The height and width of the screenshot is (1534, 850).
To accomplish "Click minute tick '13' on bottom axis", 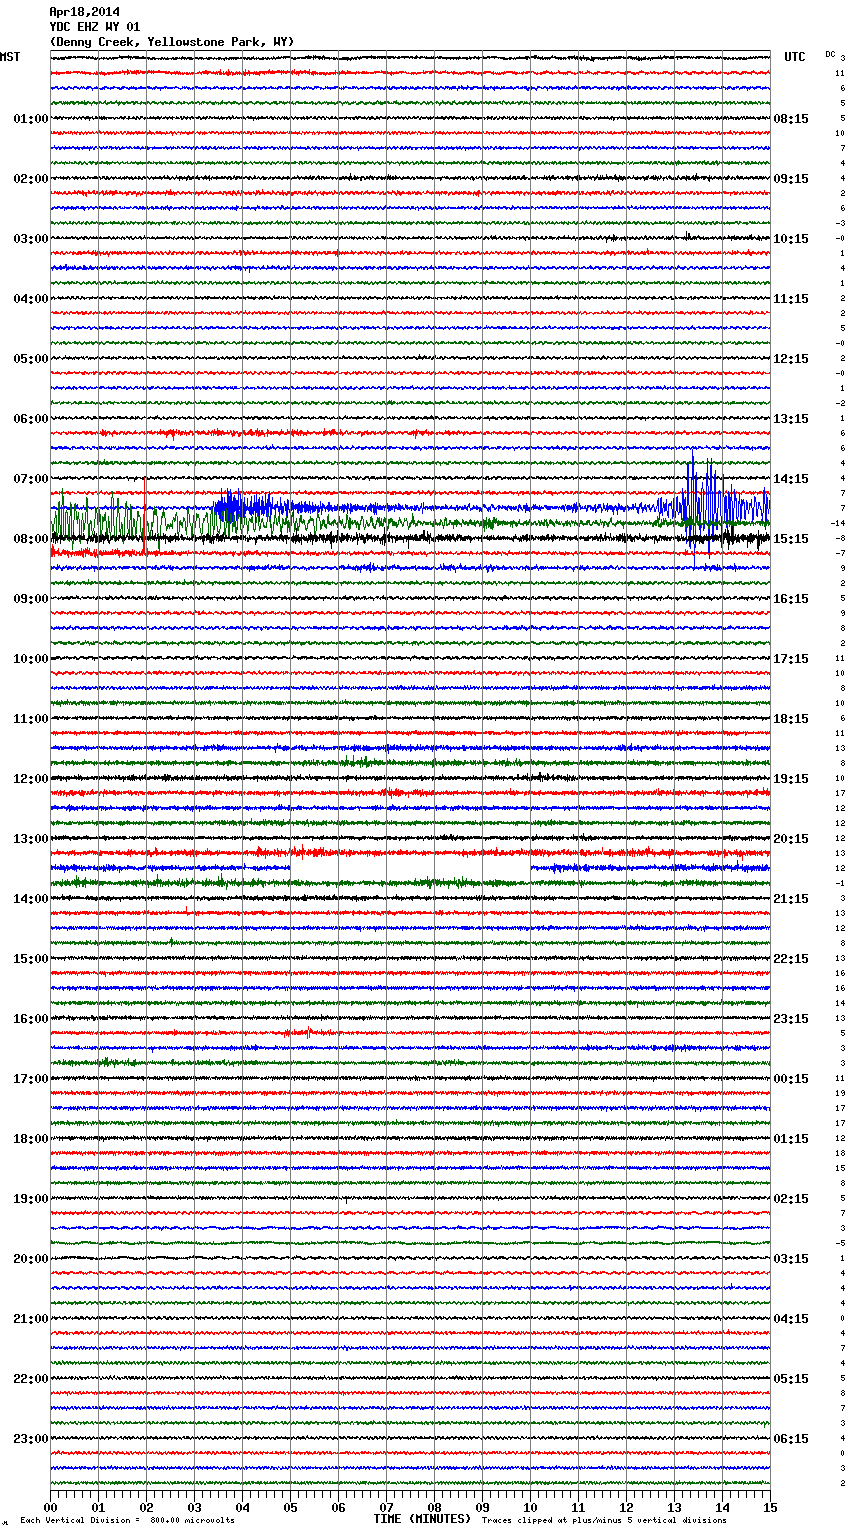I will 675,1507.
